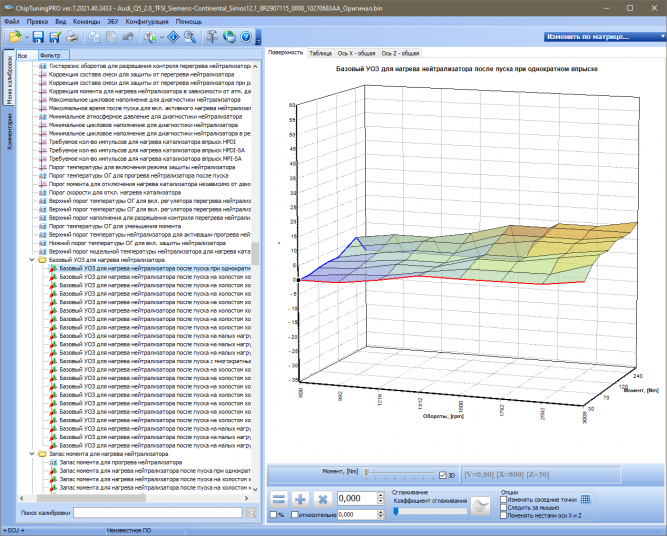Click the blue grid icon beside neighbor points
667x536 pixels.
585,499
